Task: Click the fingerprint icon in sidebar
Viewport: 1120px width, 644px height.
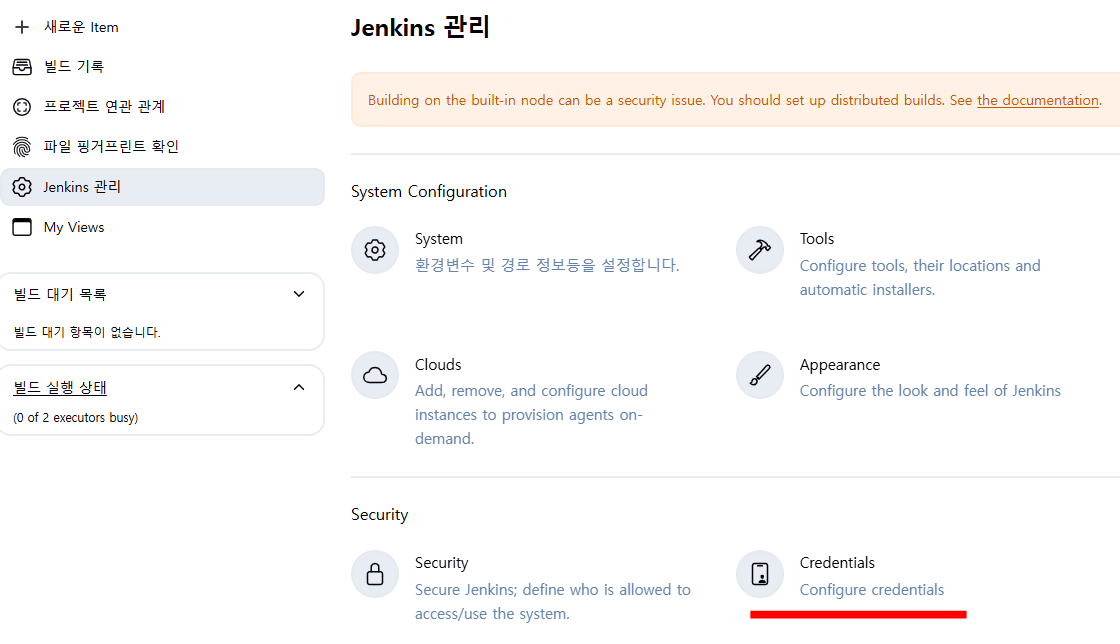Action: pos(22,147)
